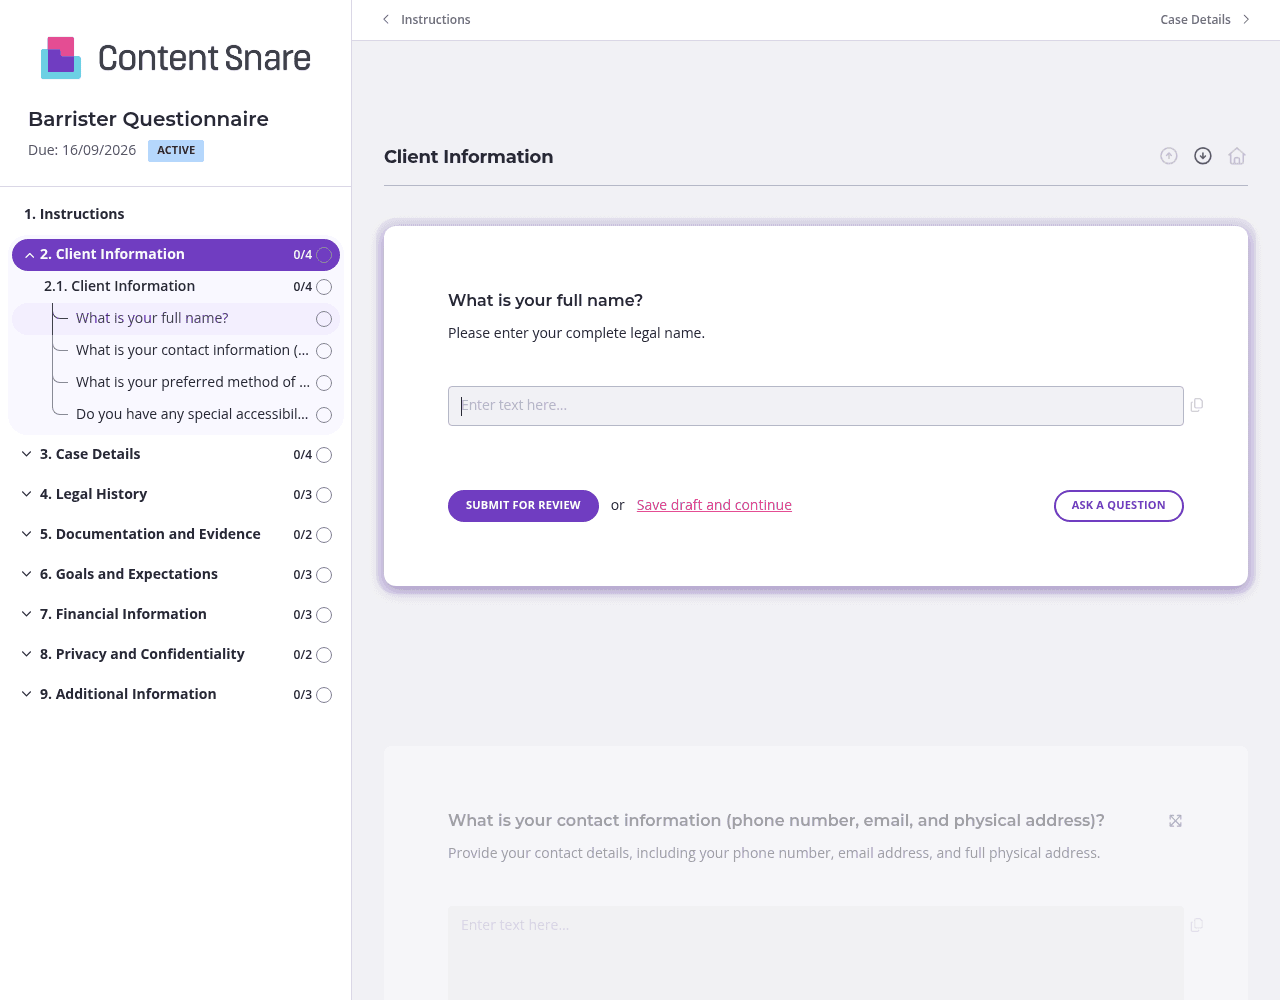Toggle status circle for full name question
1280x1000 pixels.
click(x=324, y=319)
